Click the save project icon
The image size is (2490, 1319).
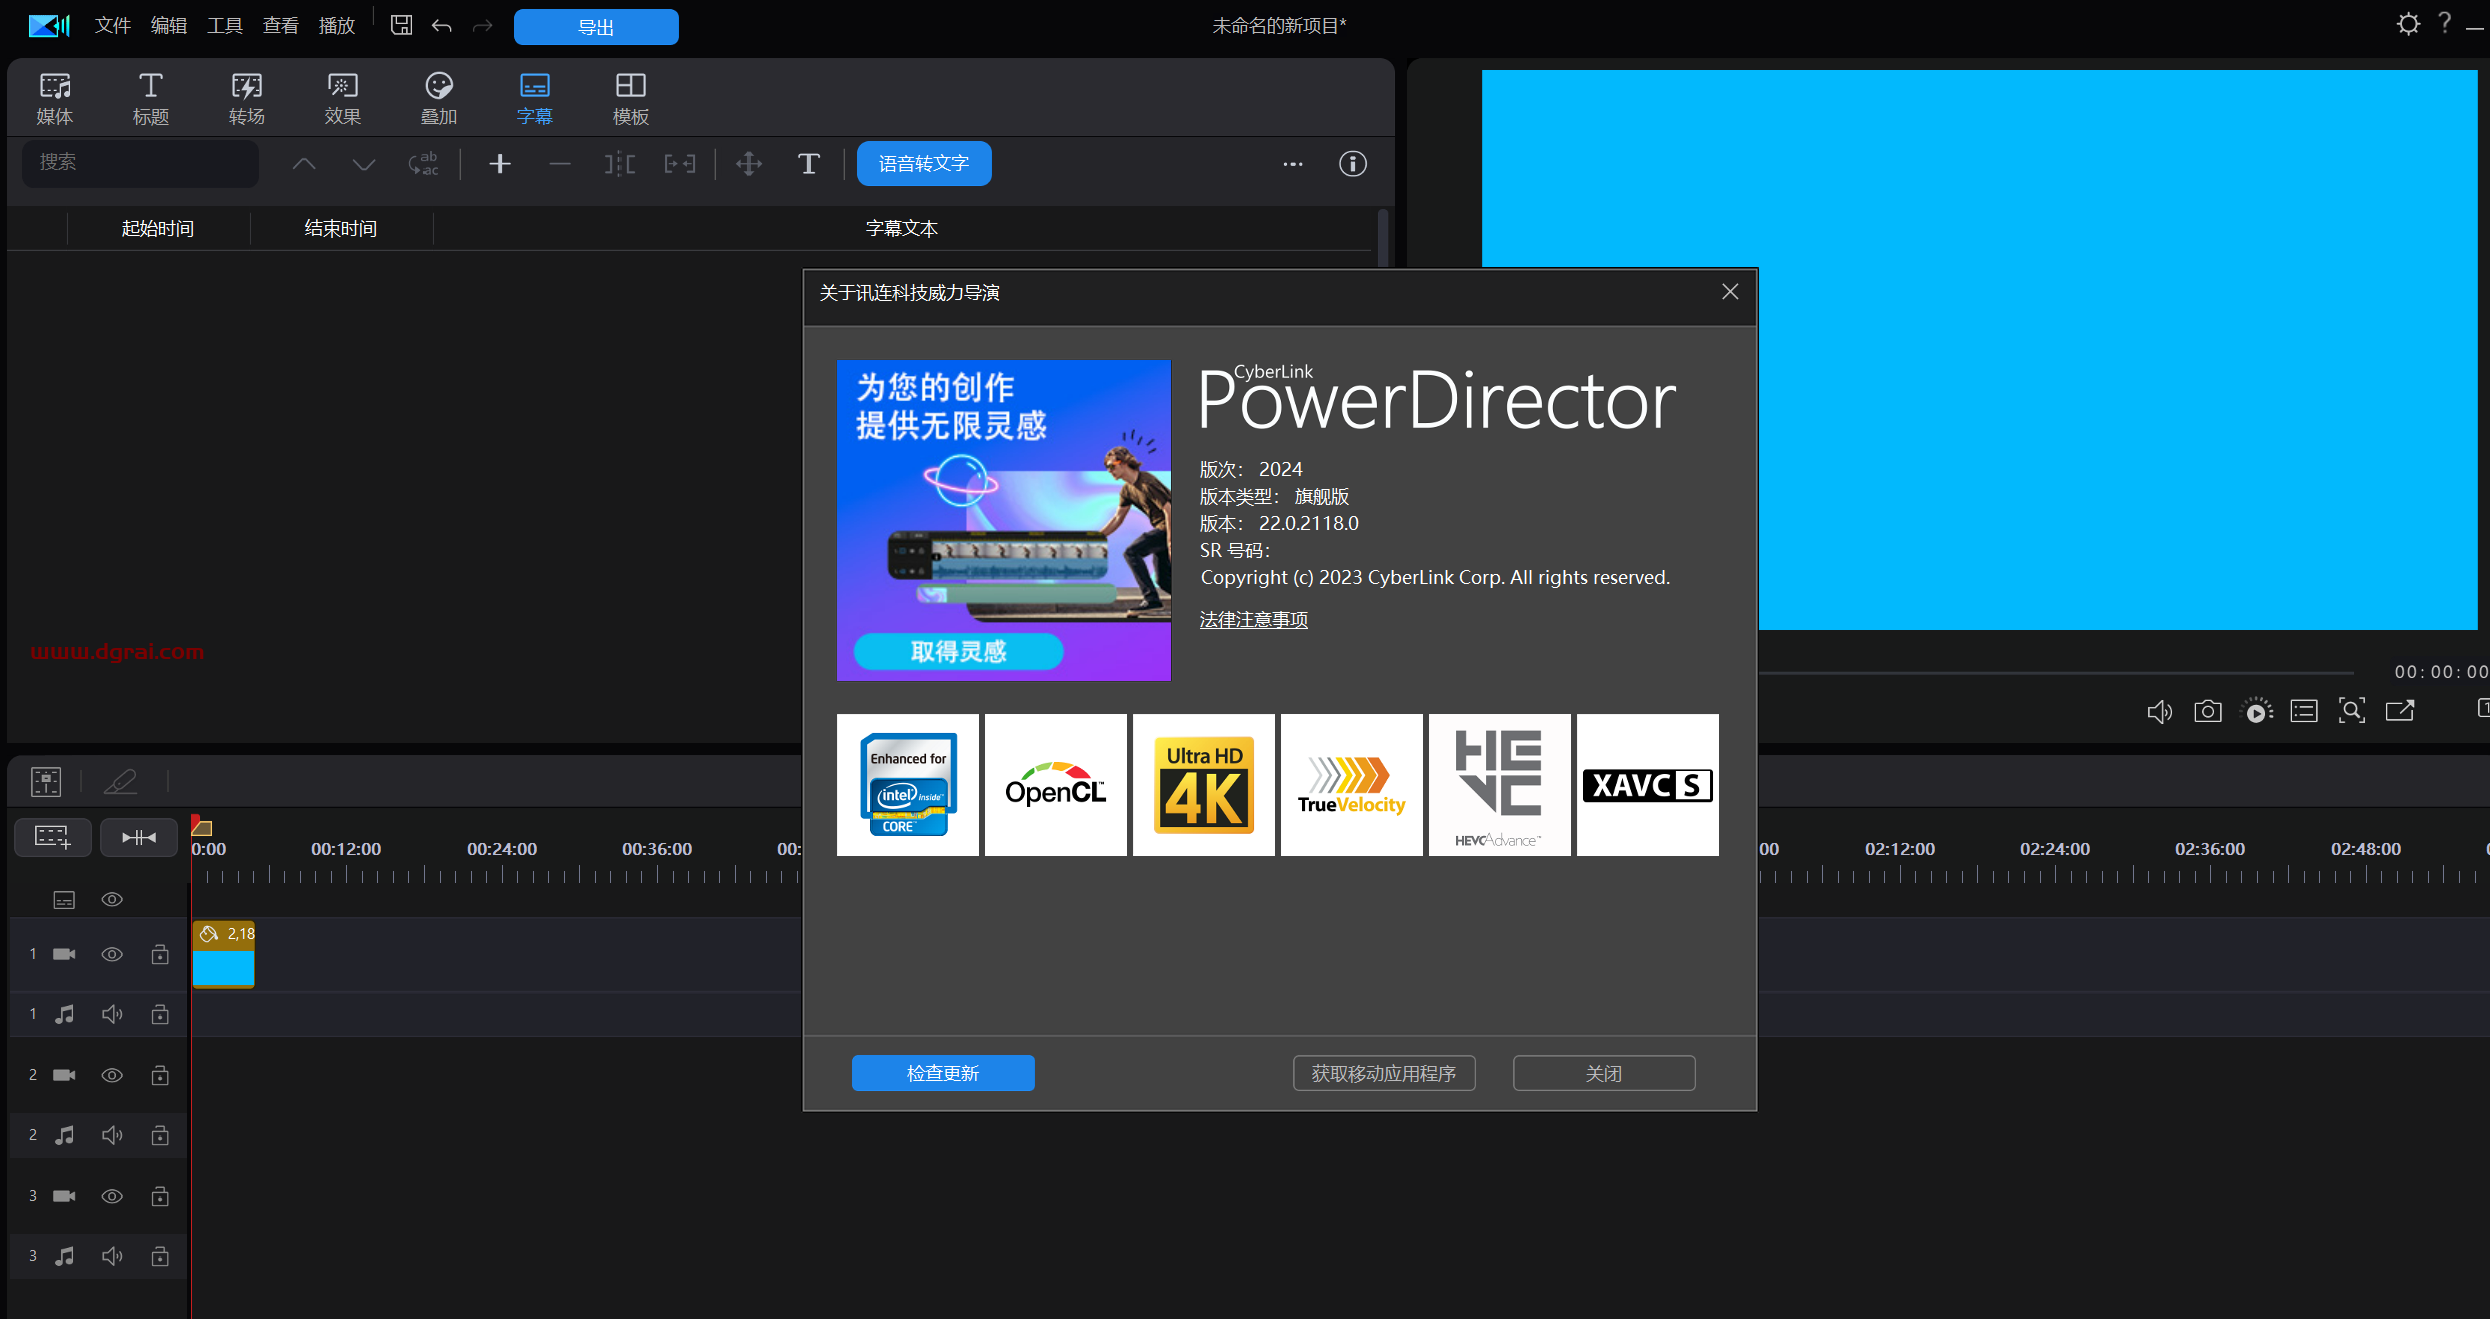[401, 25]
